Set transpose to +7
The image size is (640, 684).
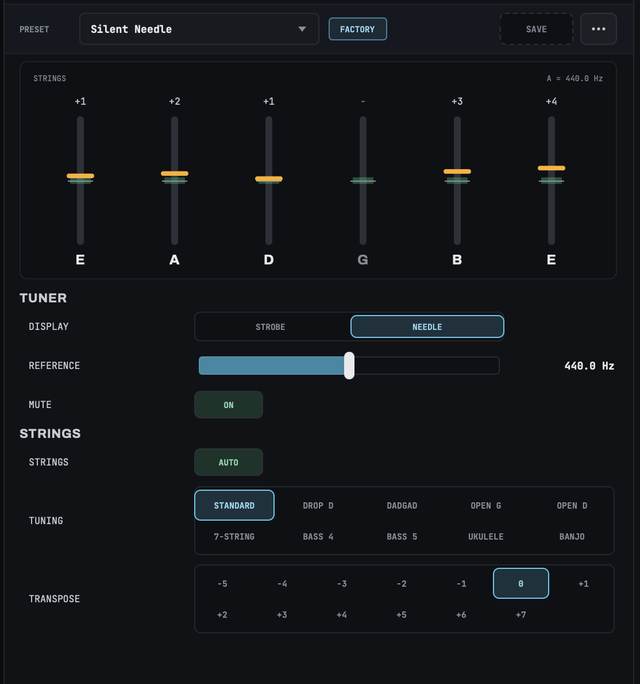[521, 615]
